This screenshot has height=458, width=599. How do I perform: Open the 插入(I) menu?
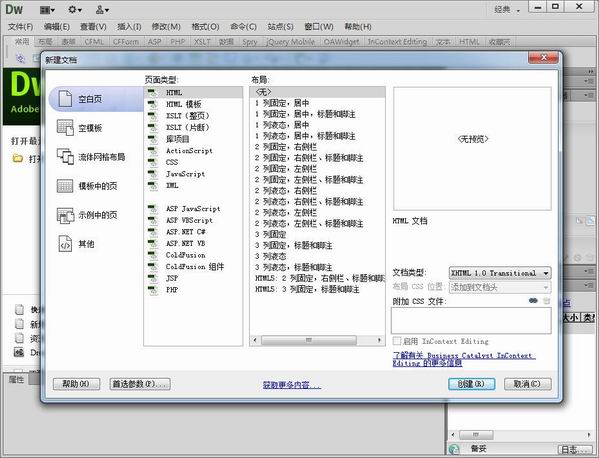coord(129,27)
